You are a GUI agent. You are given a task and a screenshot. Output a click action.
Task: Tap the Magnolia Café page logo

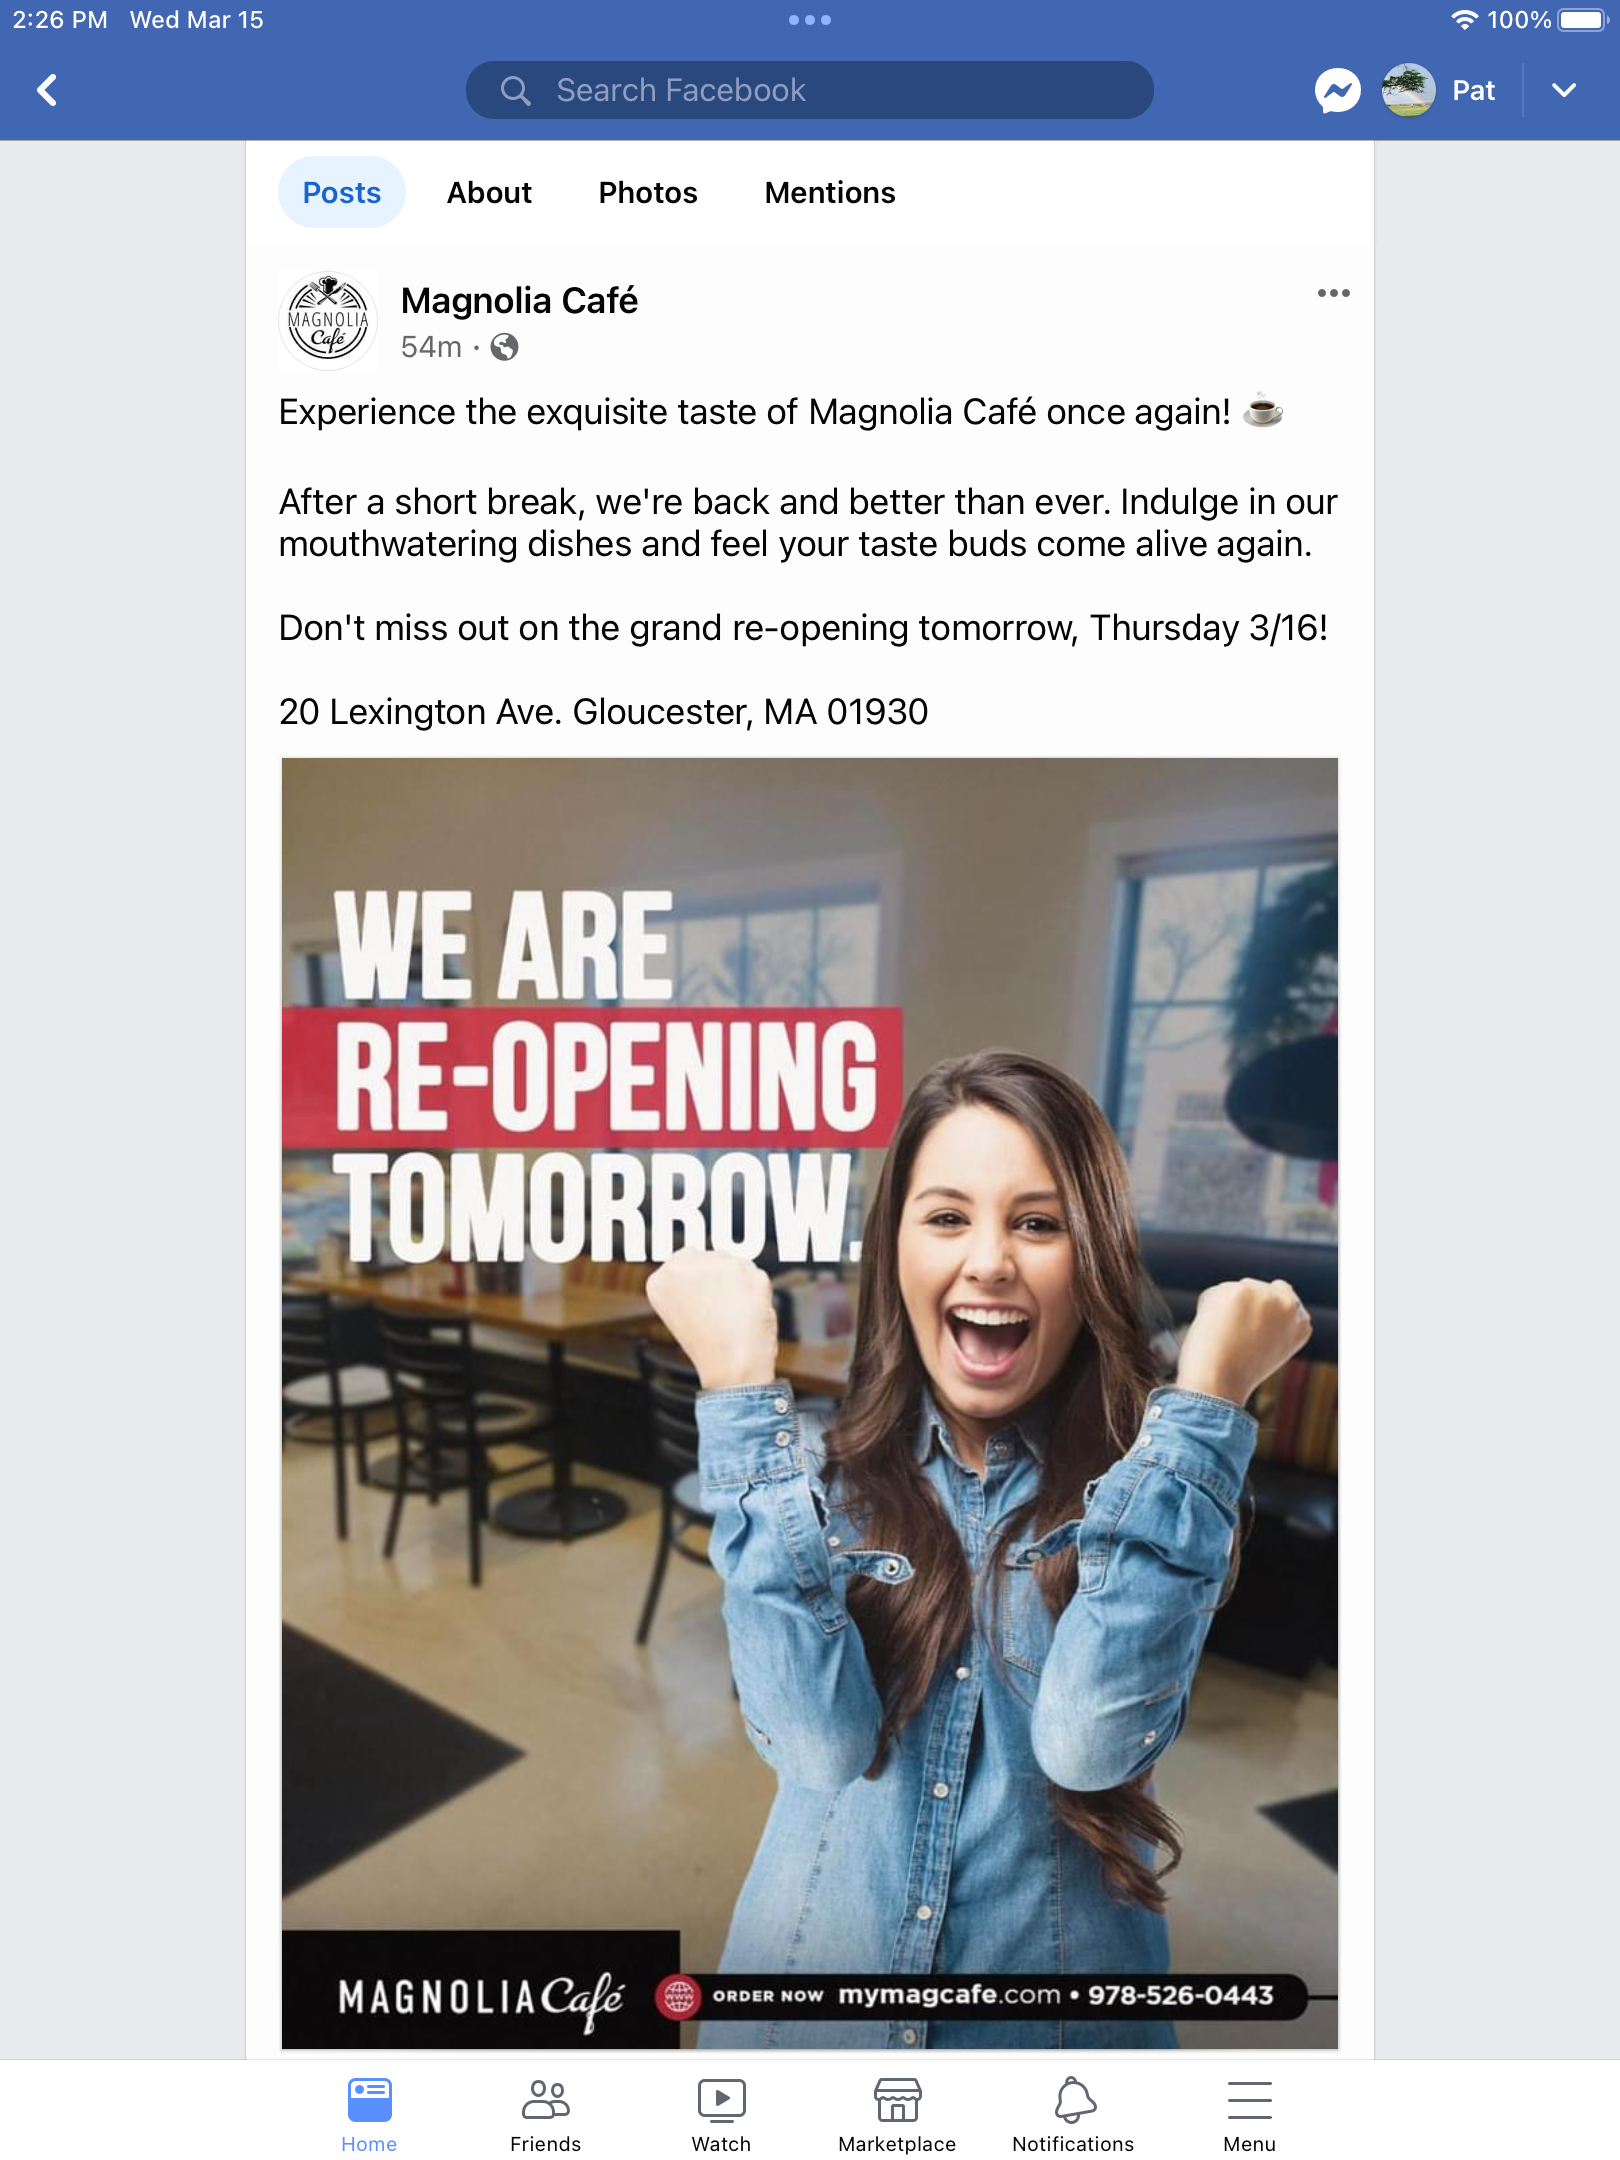click(328, 321)
